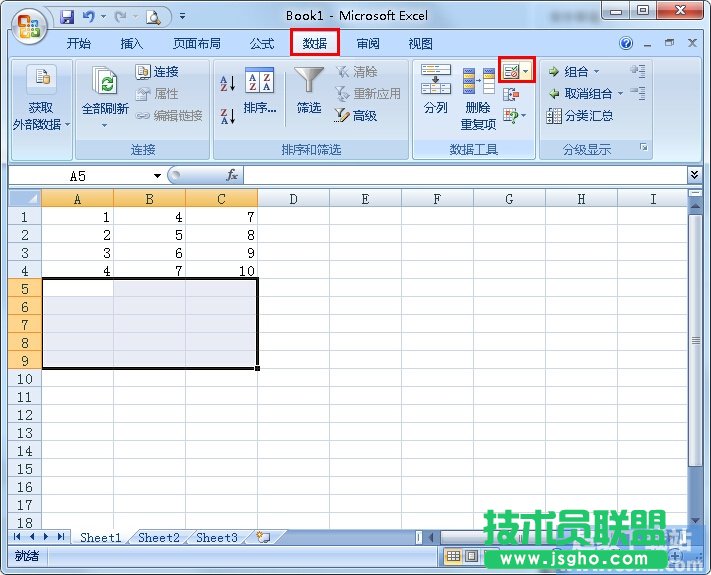Open Connections dialog
Image resolution: width=711 pixels, height=575 pixels.
(x=157, y=72)
